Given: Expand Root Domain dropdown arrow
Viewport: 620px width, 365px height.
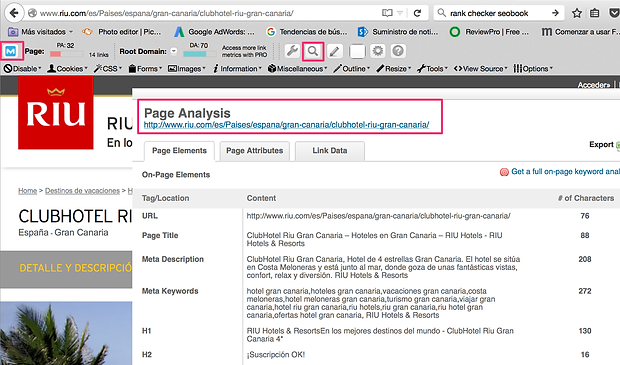Looking at the screenshot, I should pyautogui.click(x=174, y=51).
